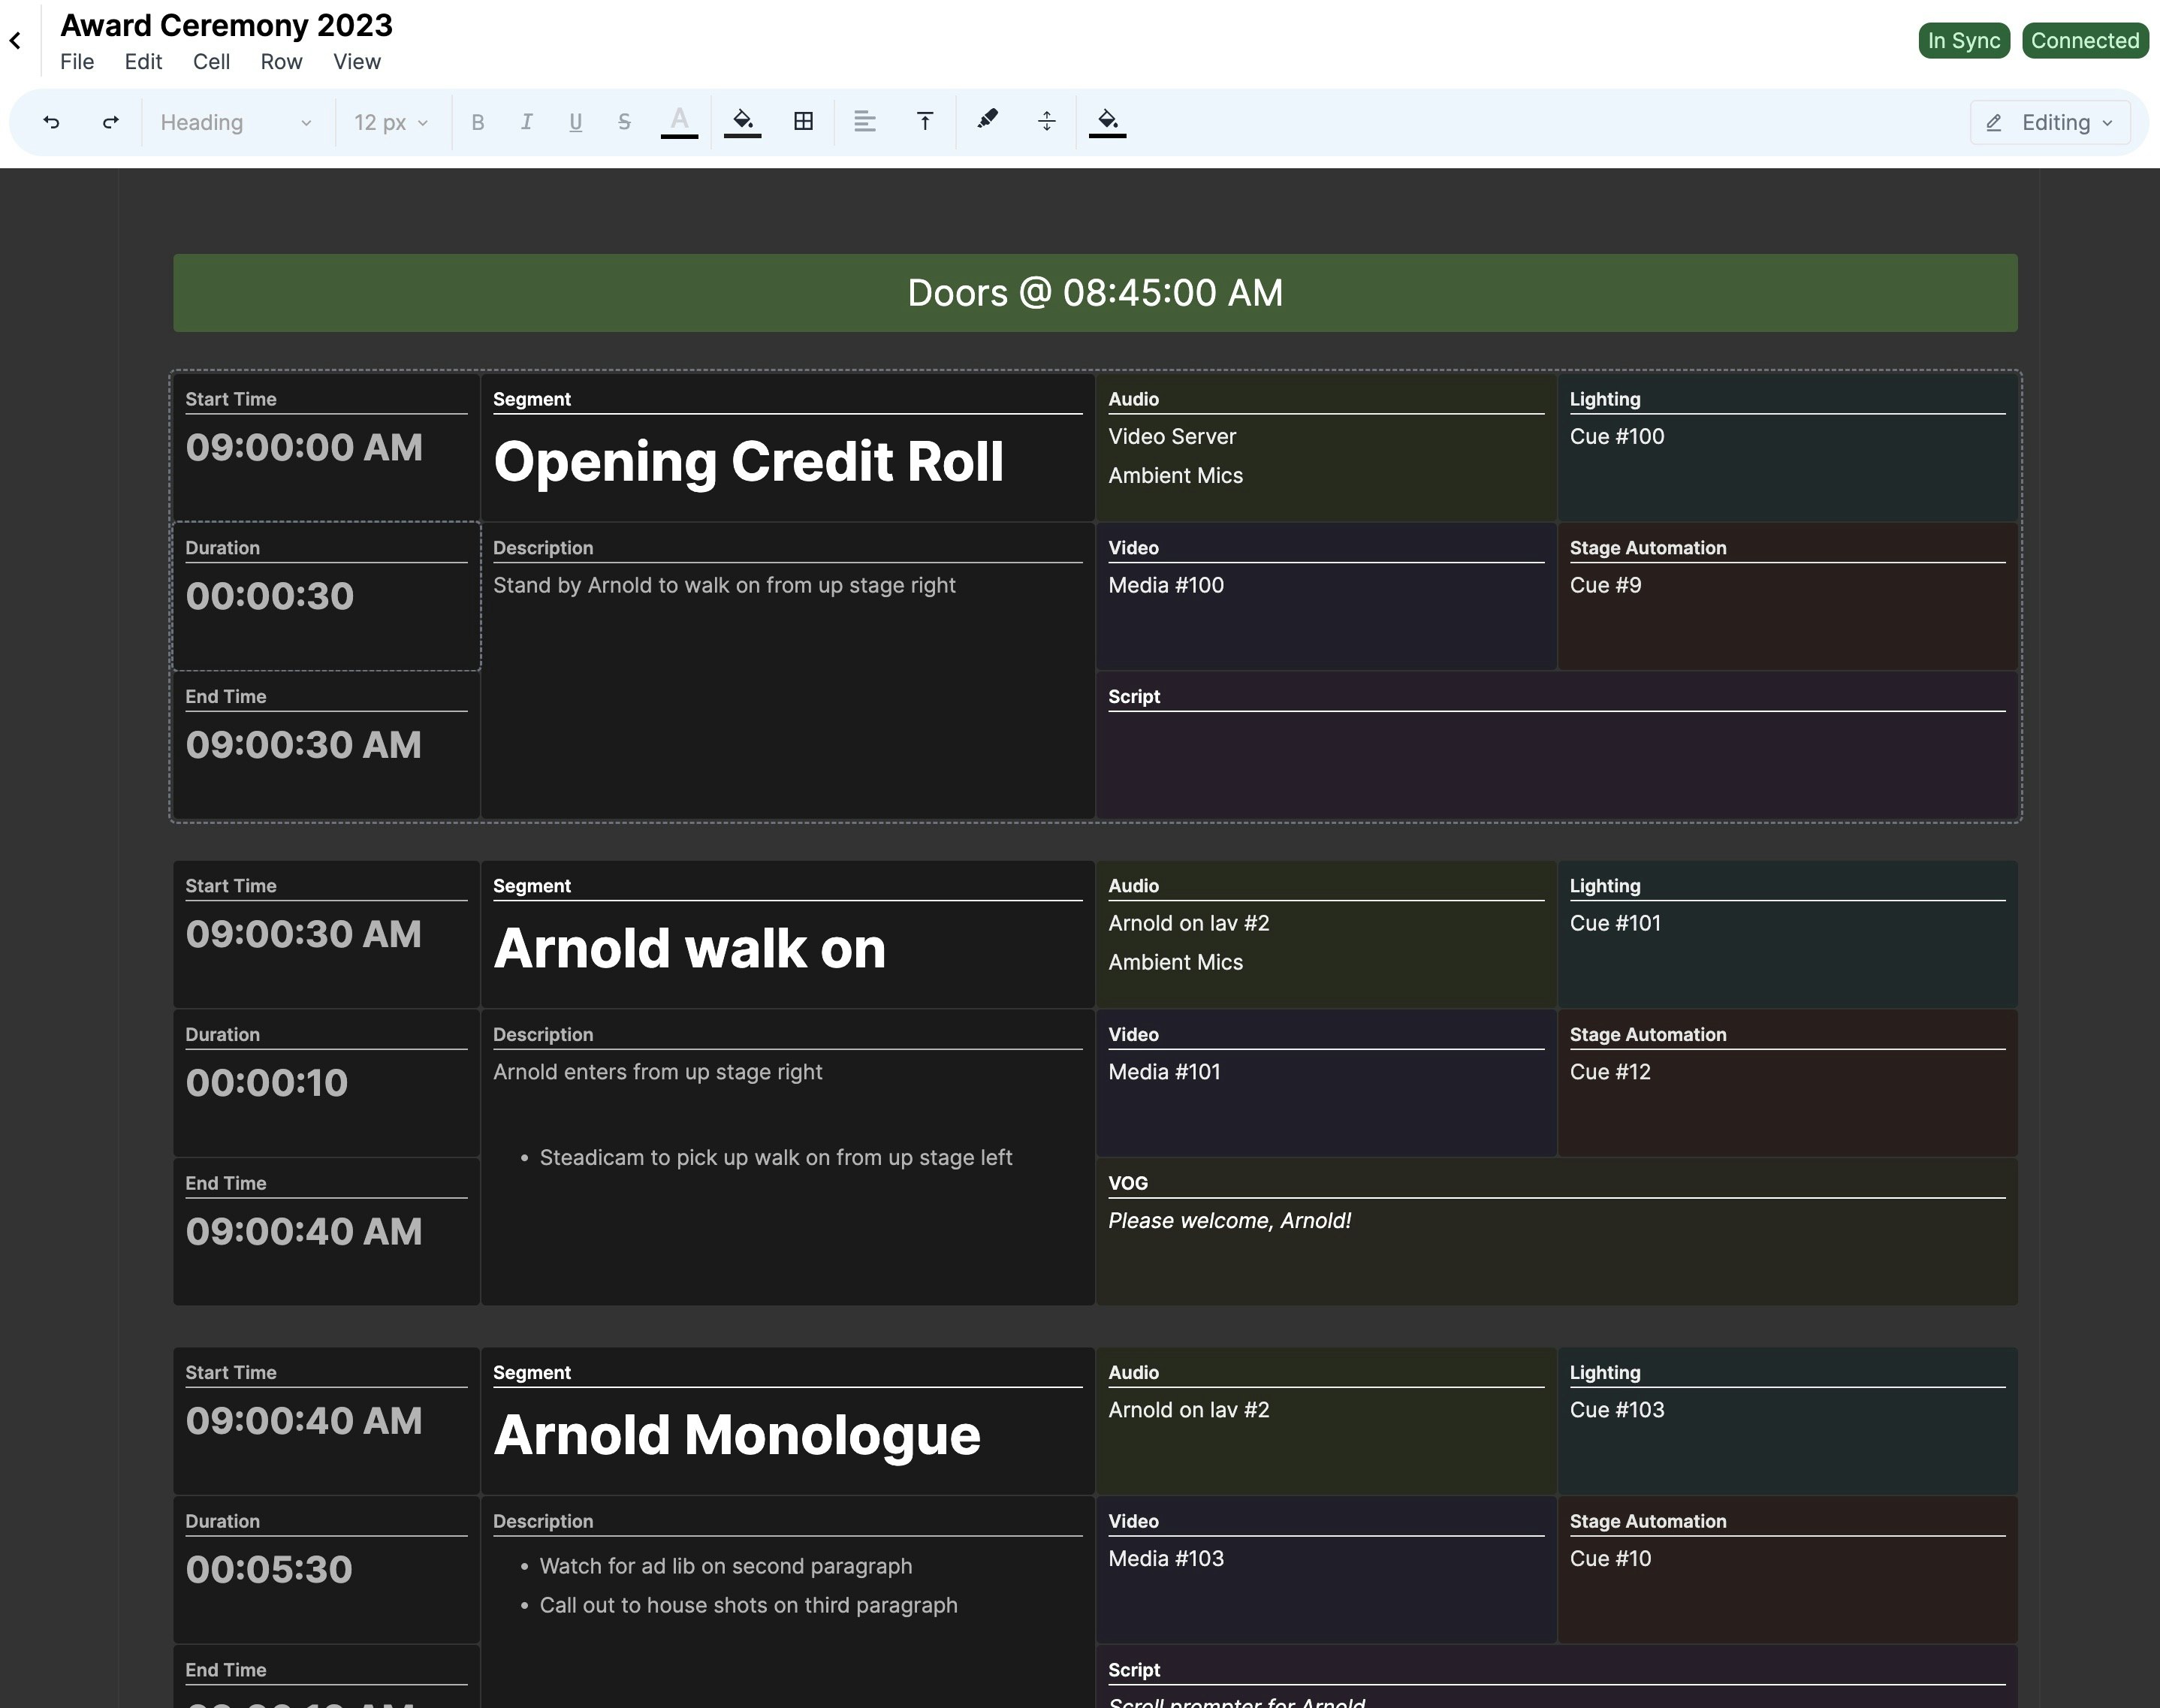The height and width of the screenshot is (1708, 2160).
Task: Open the cell borders grid tool
Action: (803, 121)
